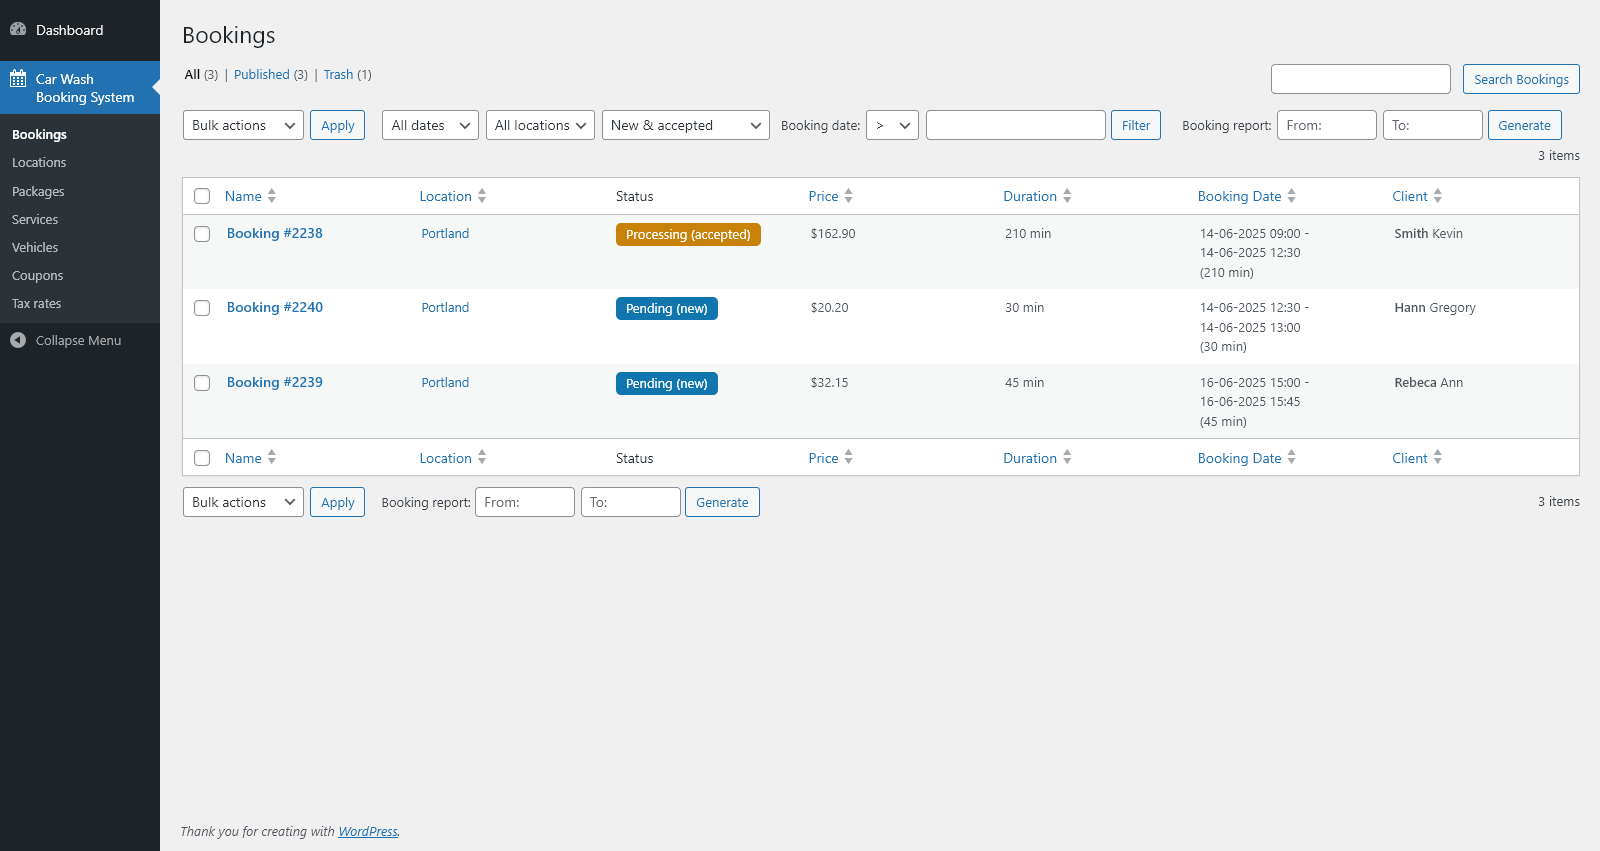
Task: Focus the bottom report From date field
Action: point(525,502)
